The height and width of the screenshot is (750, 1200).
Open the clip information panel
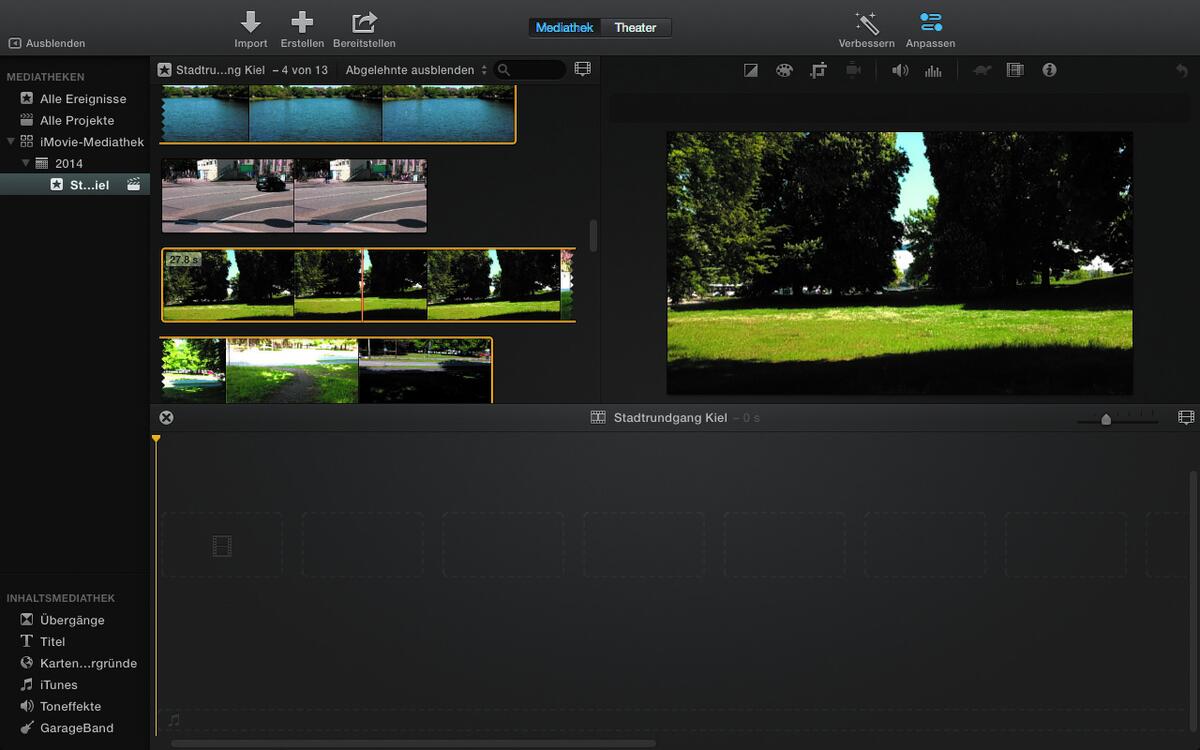coord(1049,70)
